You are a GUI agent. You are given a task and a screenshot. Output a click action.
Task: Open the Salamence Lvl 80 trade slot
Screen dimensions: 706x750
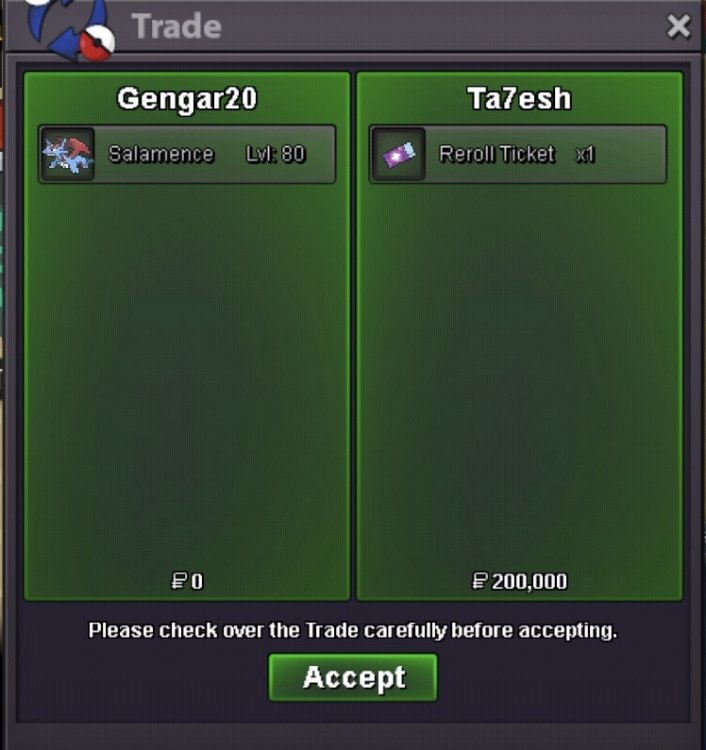tap(187, 154)
